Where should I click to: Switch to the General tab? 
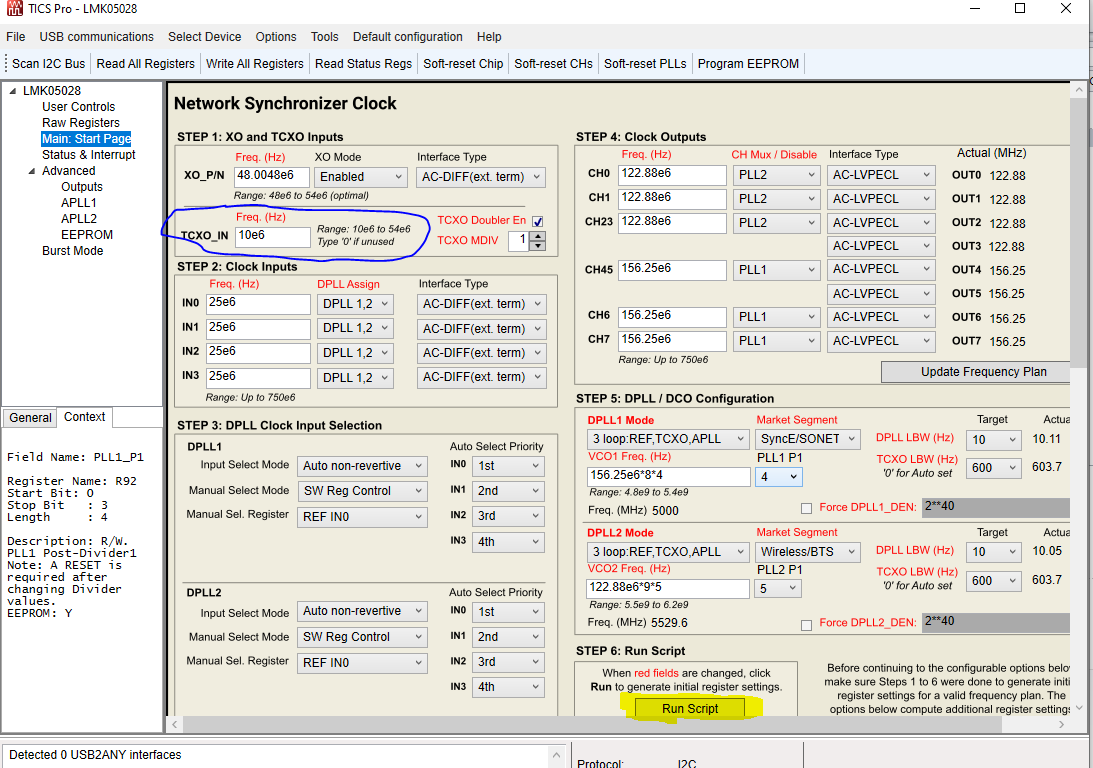30,417
